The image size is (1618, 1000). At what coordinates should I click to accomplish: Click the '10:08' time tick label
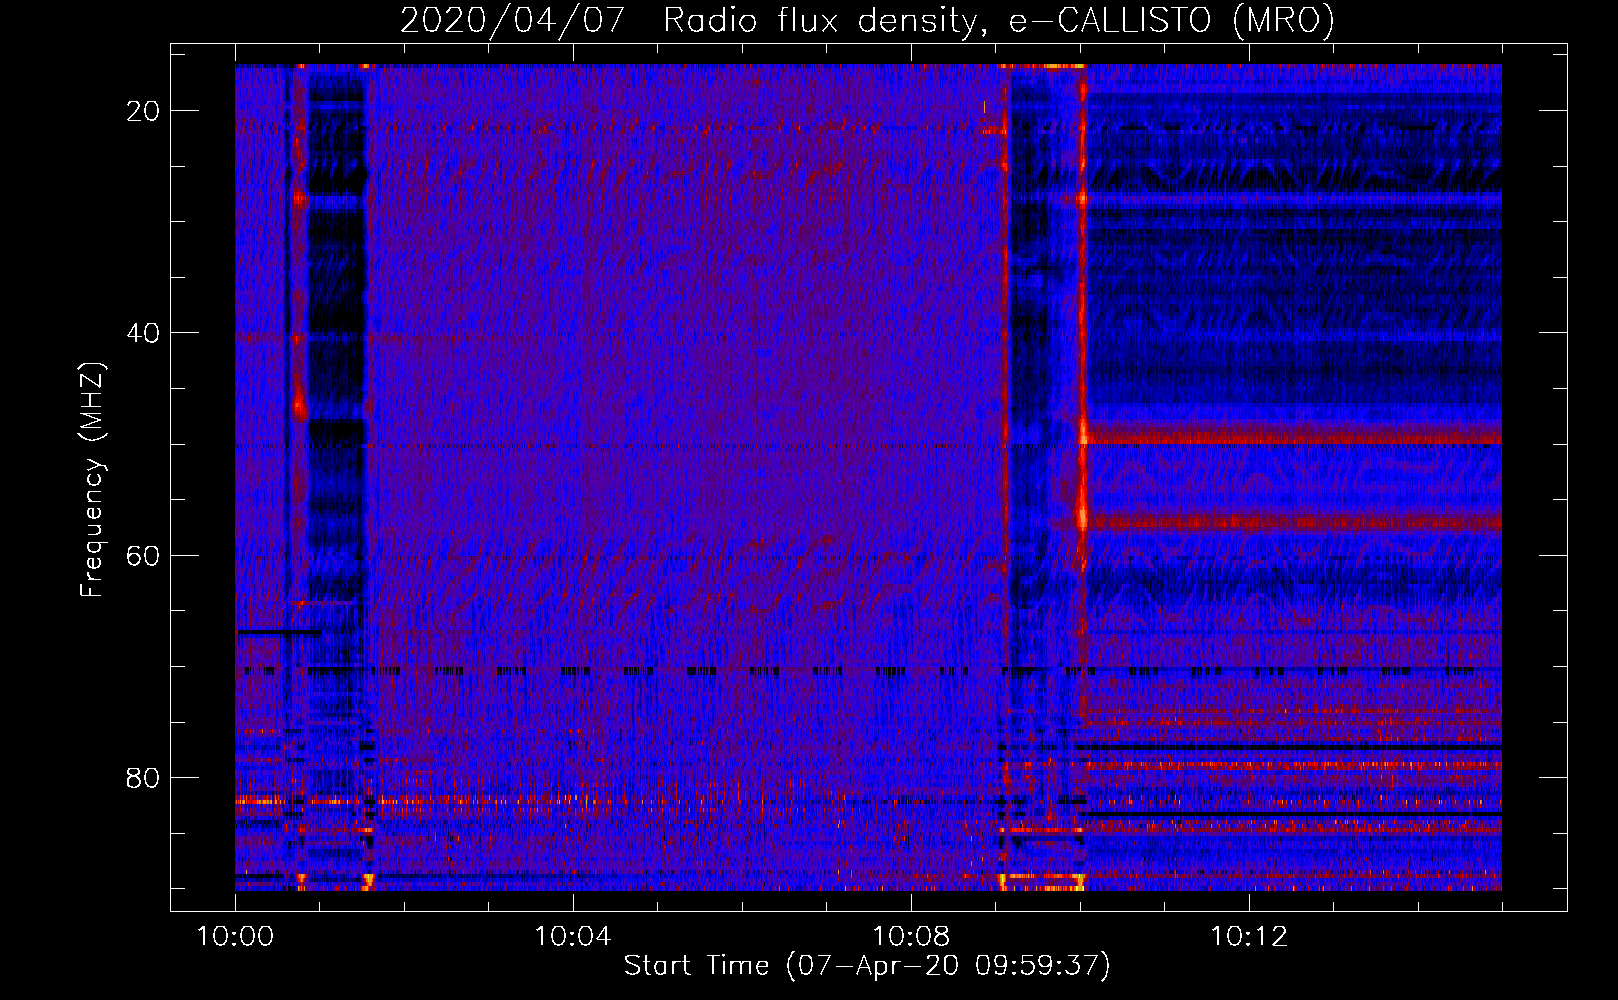(911, 937)
